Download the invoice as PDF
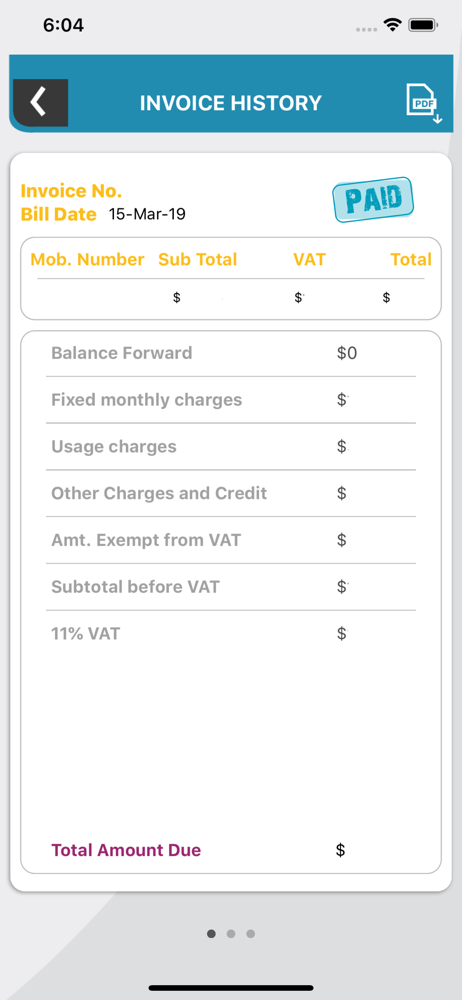Viewport: 462px width, 1000px height. coord(424,103)
